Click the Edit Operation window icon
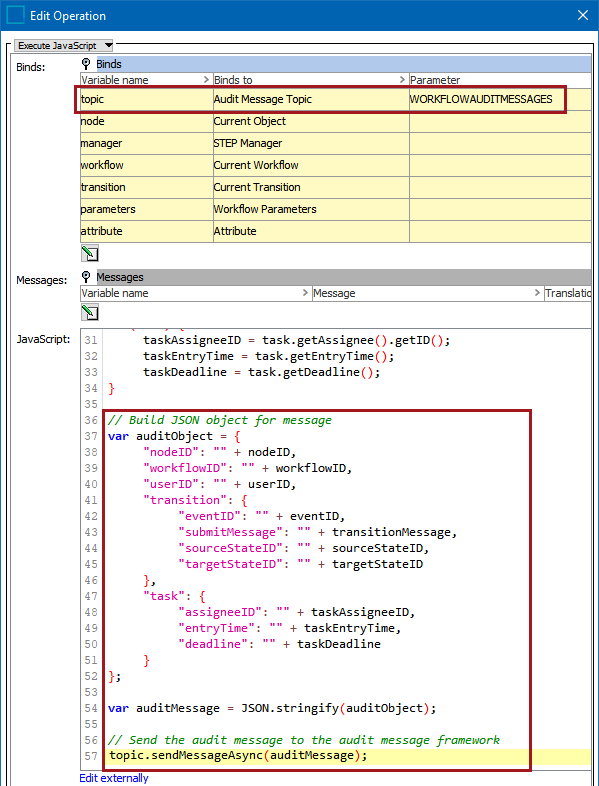Screen dimensions: 599x786 [x=15, y=15]
